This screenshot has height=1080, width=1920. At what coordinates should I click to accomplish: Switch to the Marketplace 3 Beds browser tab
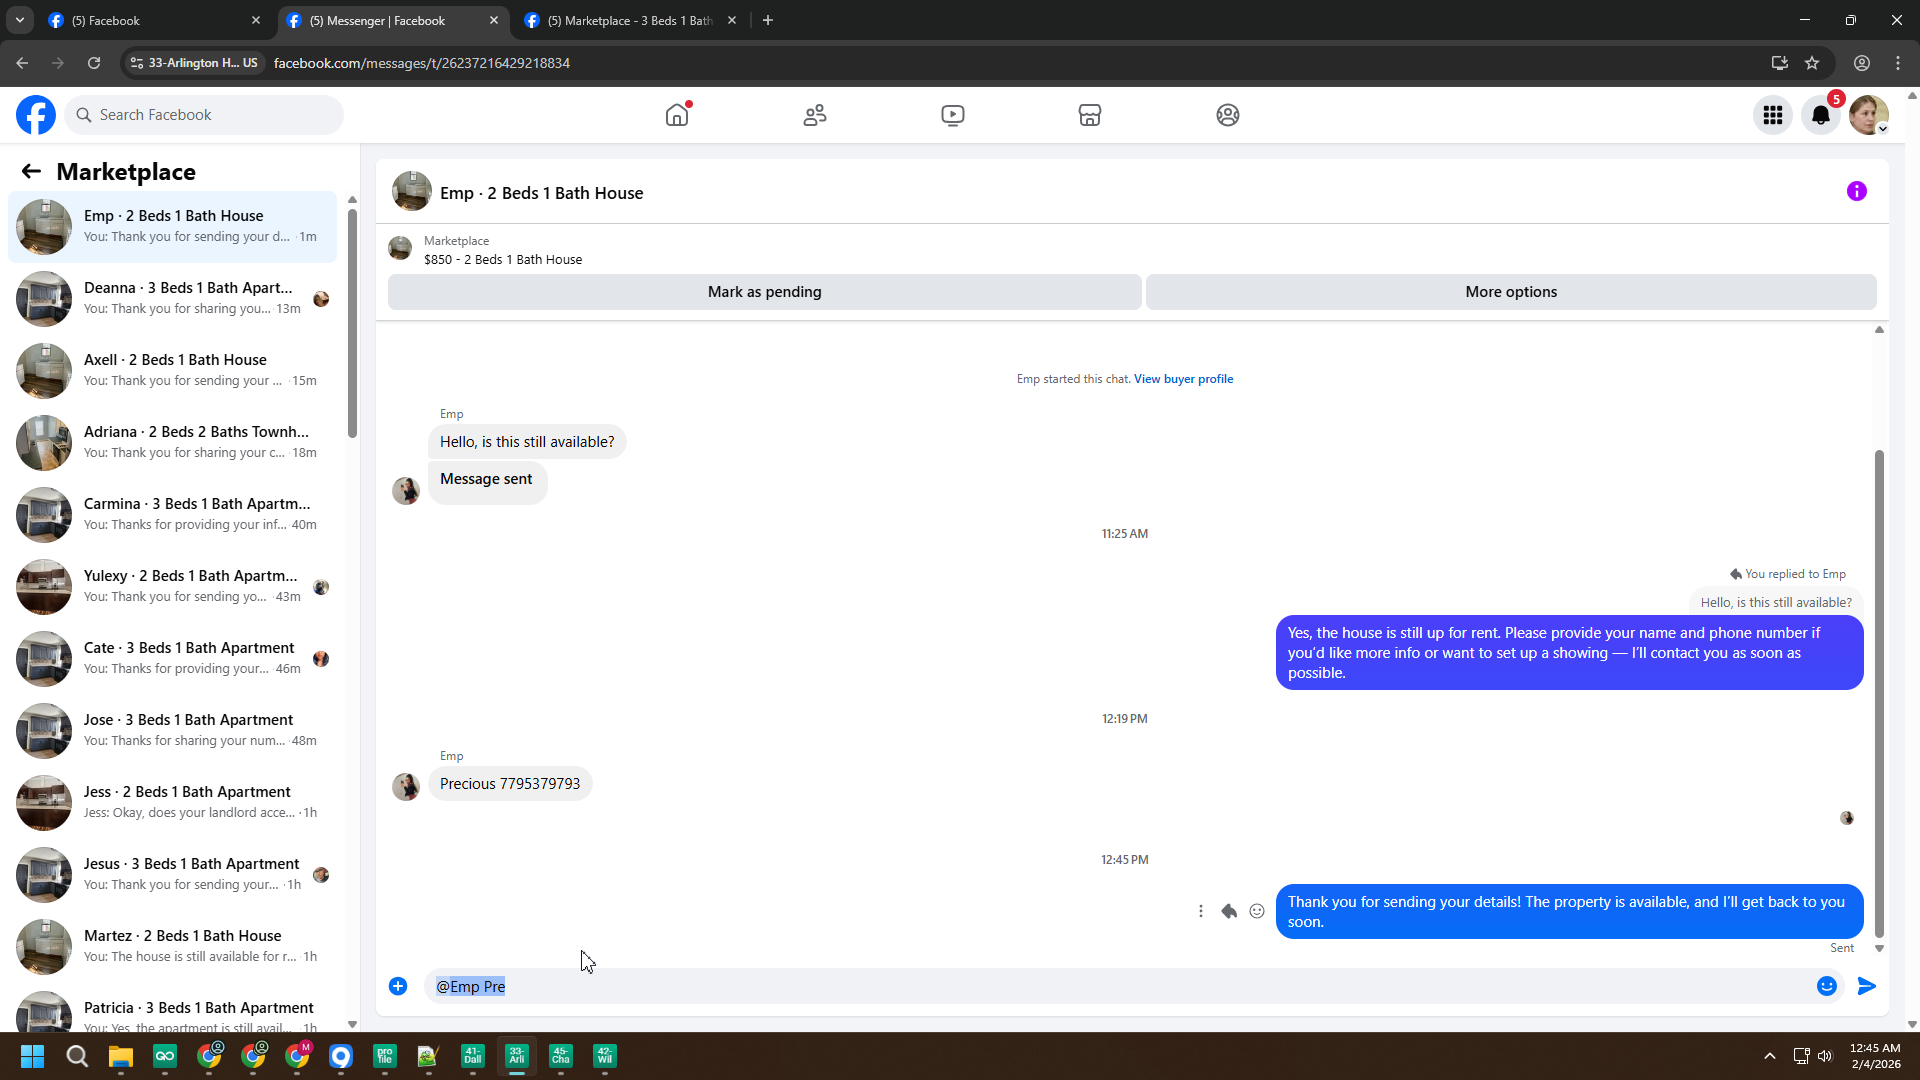(630, 20)
